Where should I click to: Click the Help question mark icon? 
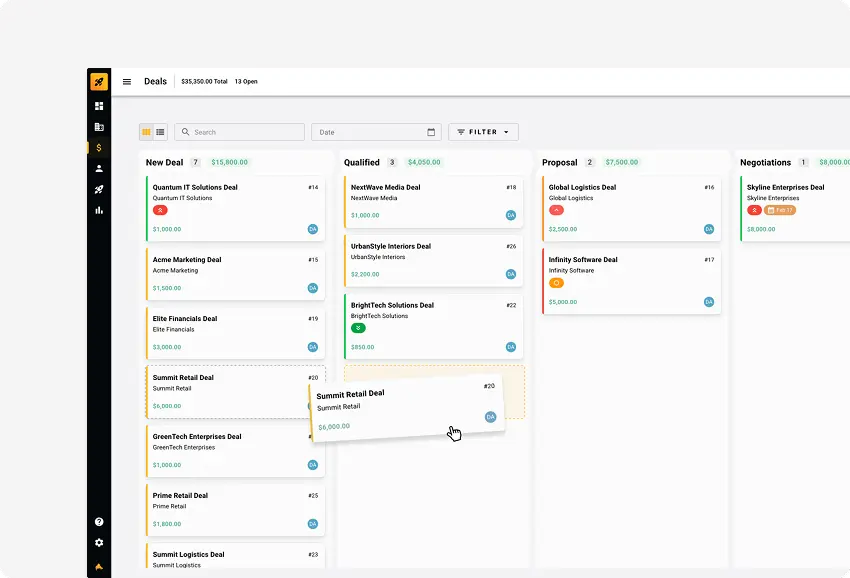(99, 522)
